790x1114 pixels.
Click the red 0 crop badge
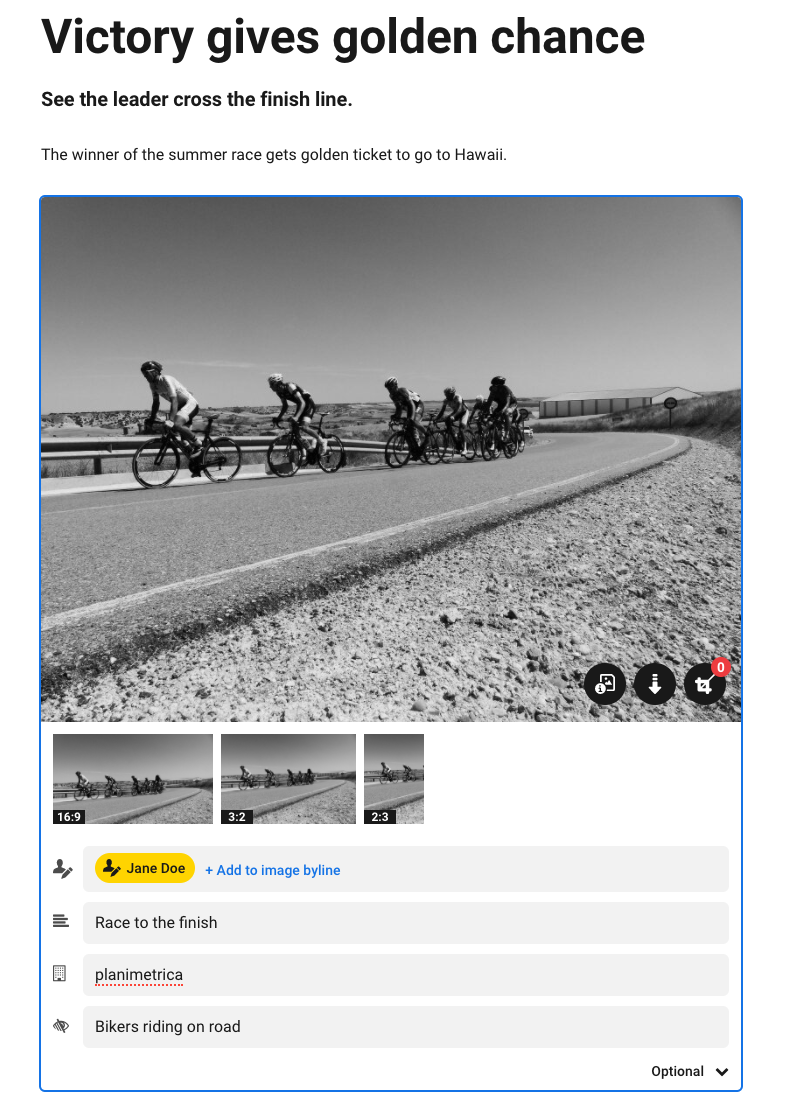(720, 667)
